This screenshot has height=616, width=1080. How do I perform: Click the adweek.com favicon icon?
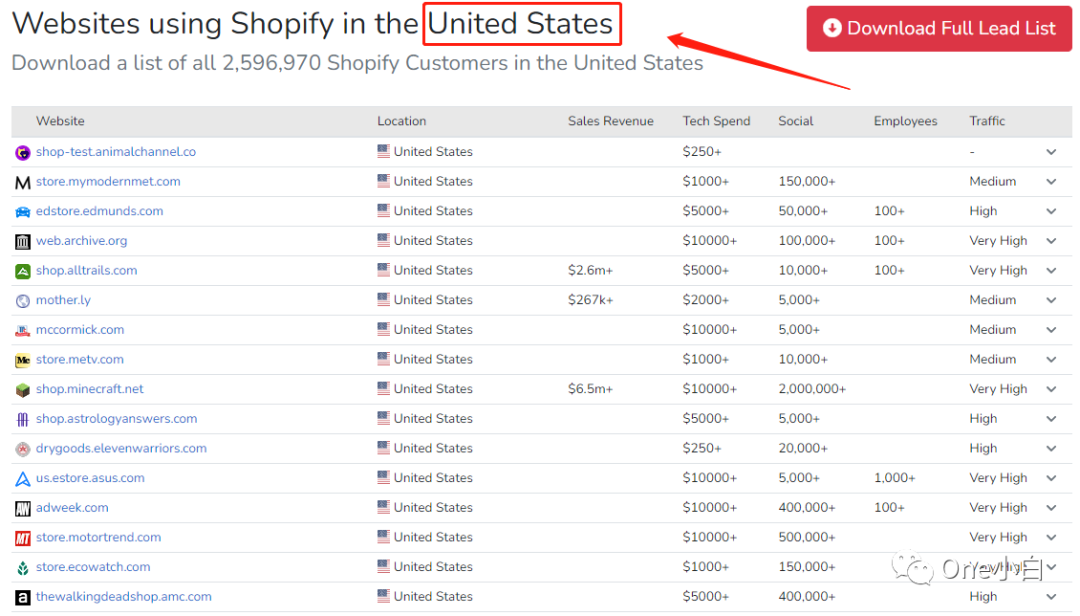(23, 508)
